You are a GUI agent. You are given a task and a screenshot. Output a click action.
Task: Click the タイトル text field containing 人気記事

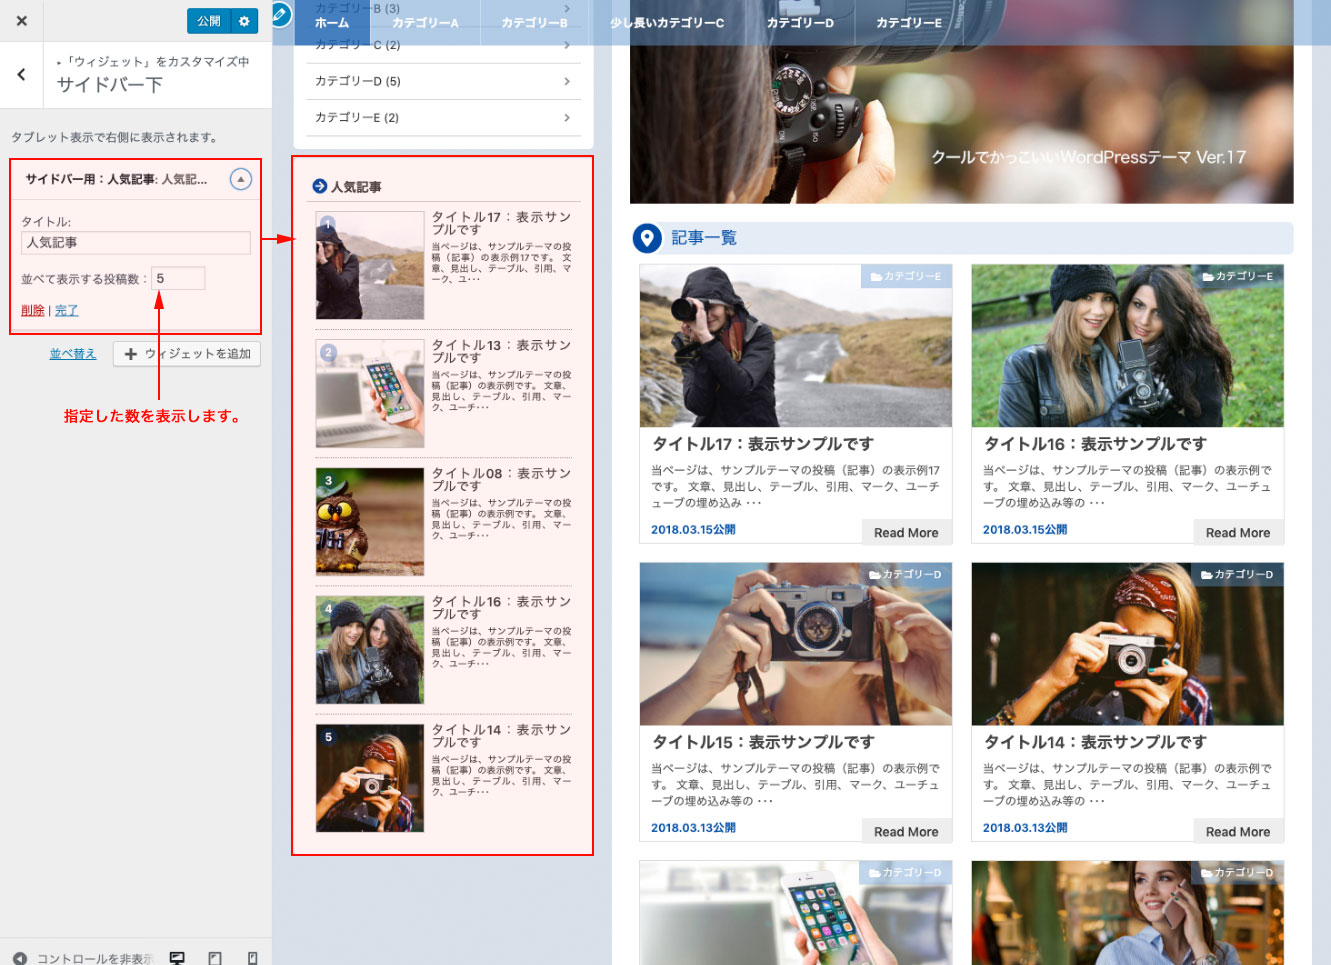136,243
